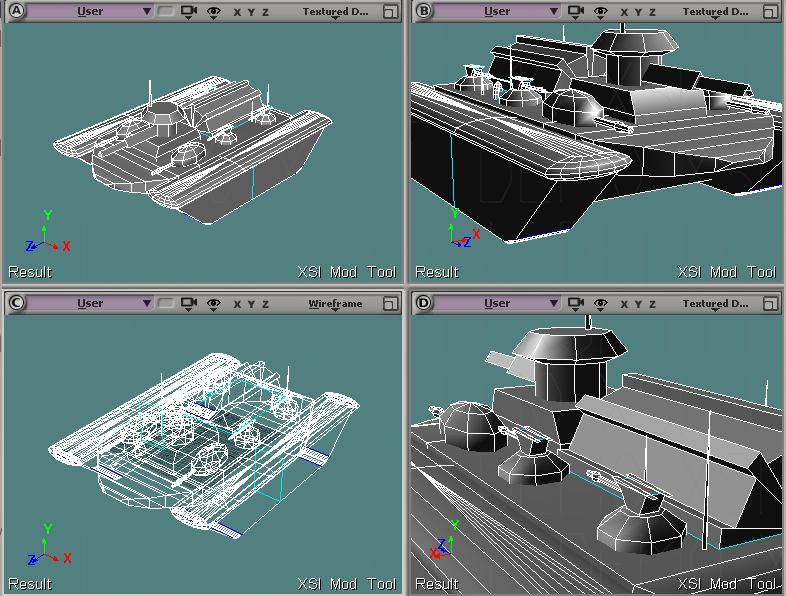This screenshot has height=596, width=786.
Task: Open the User views dropdown in viewport A
Action: 90,11
